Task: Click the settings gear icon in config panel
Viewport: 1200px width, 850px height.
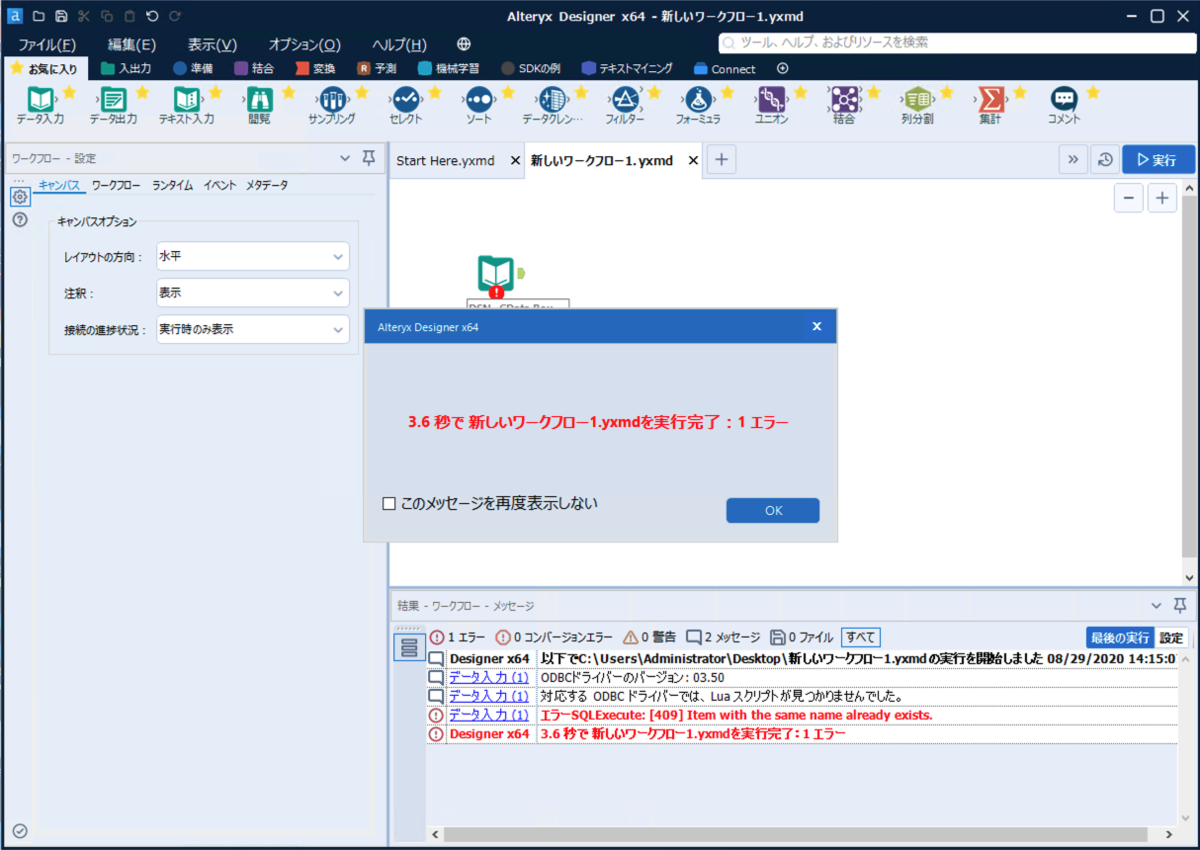Action: pos(20,197)
